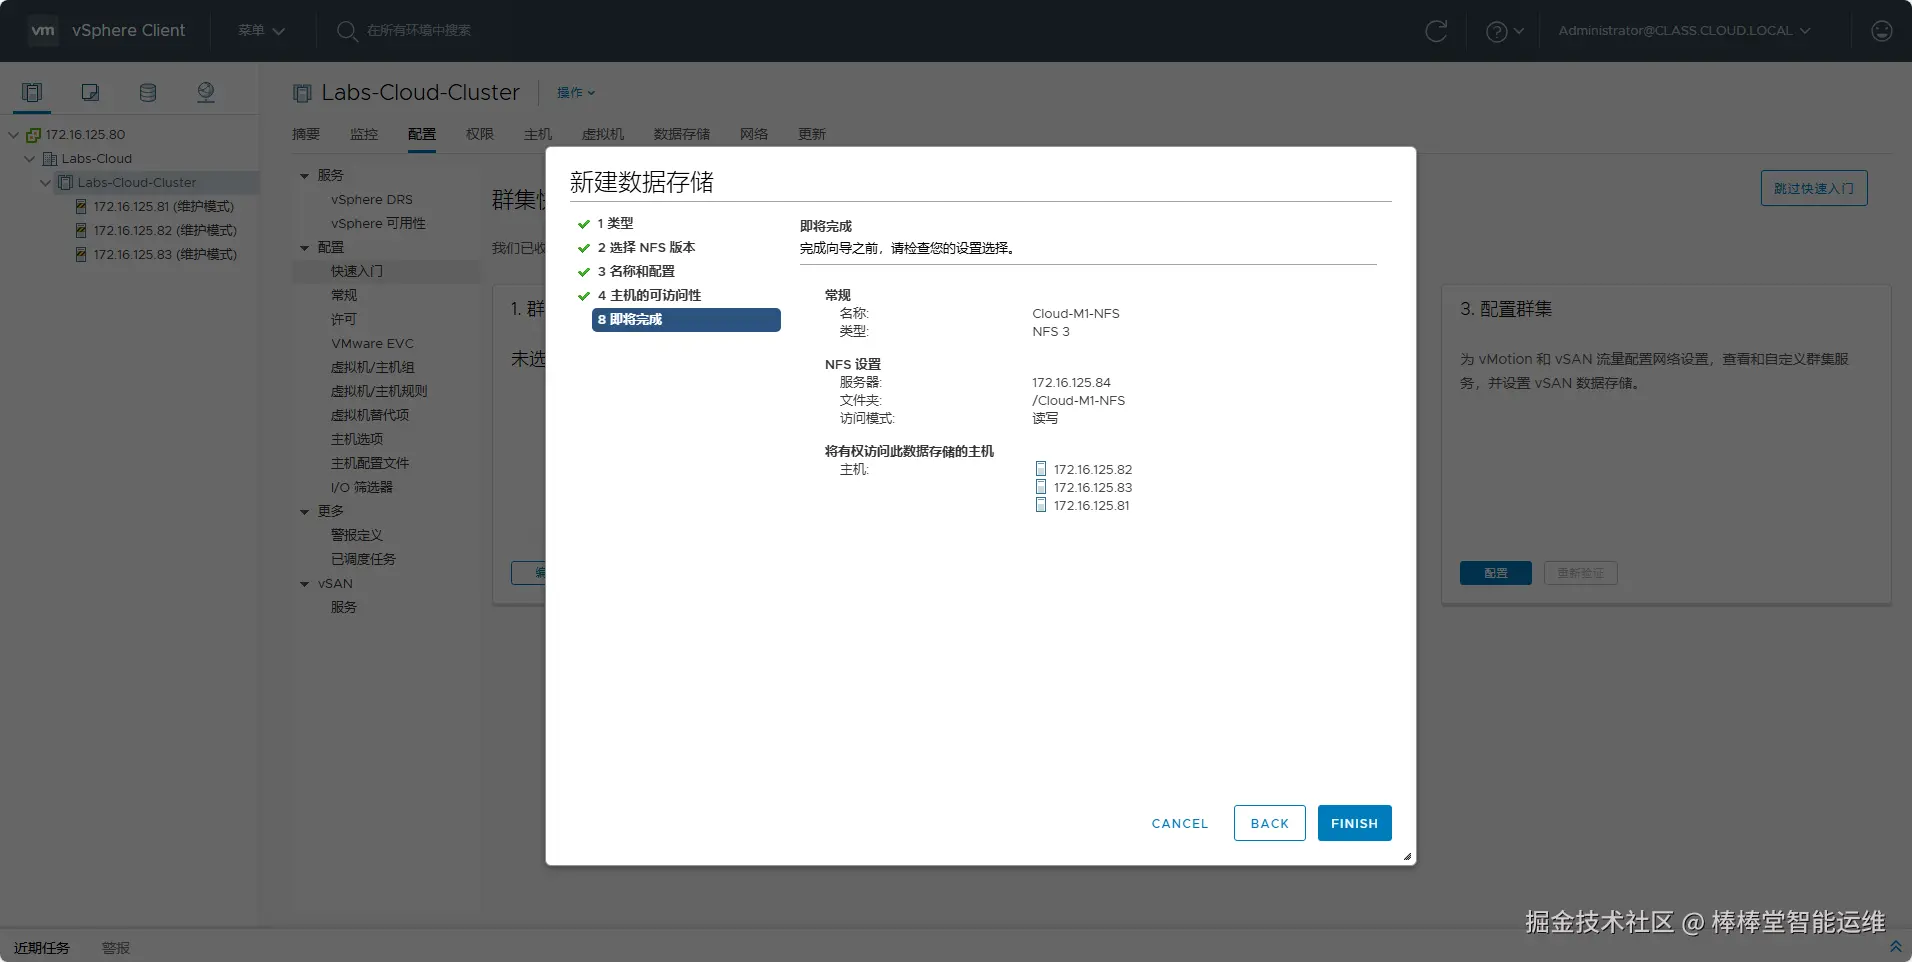Viewport: 1912px width, 962px height.
Task: Collapse the Labs-Cloud-Cluster tree node
Action: click(46, 183)
